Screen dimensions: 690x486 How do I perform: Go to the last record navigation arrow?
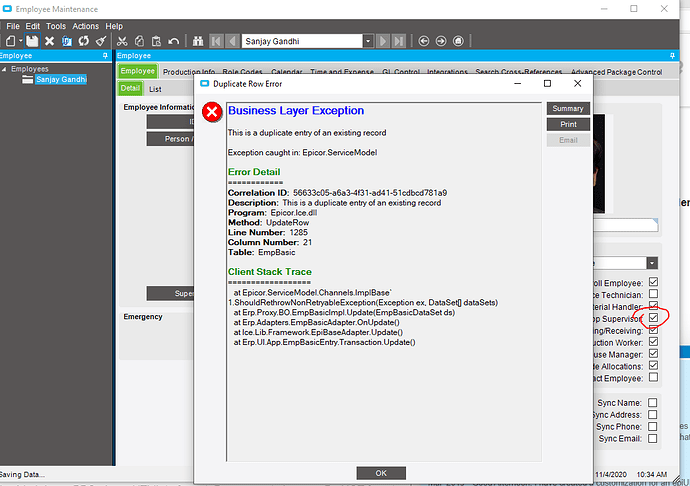[399, 41]
